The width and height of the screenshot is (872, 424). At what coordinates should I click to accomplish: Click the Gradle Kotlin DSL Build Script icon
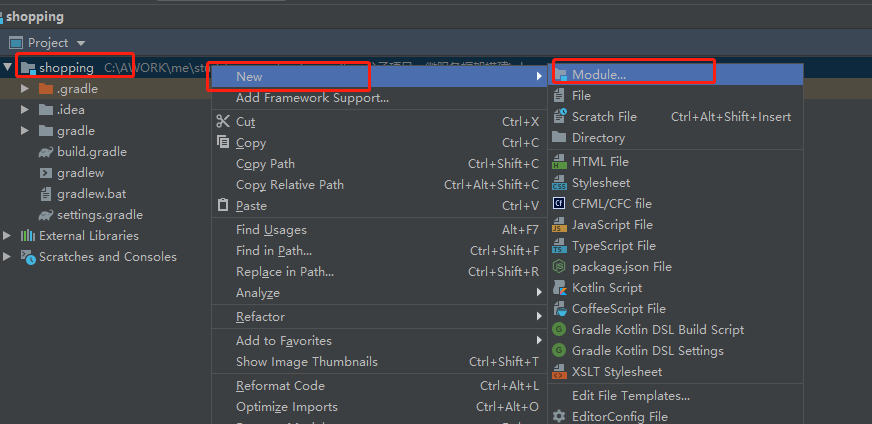(559, 329)
